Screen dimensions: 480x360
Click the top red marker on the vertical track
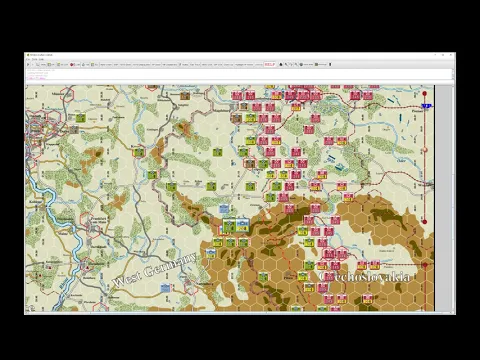pyautogui.click(x=425, y=94)
